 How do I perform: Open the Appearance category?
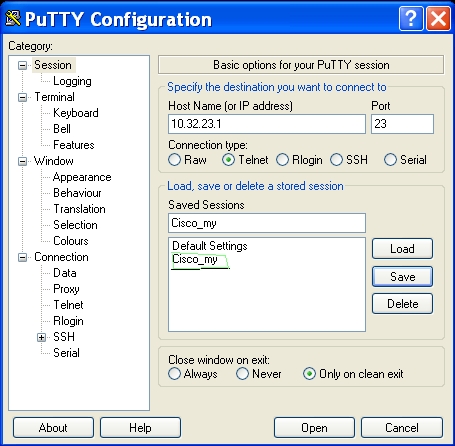click(x=82, y=177)
